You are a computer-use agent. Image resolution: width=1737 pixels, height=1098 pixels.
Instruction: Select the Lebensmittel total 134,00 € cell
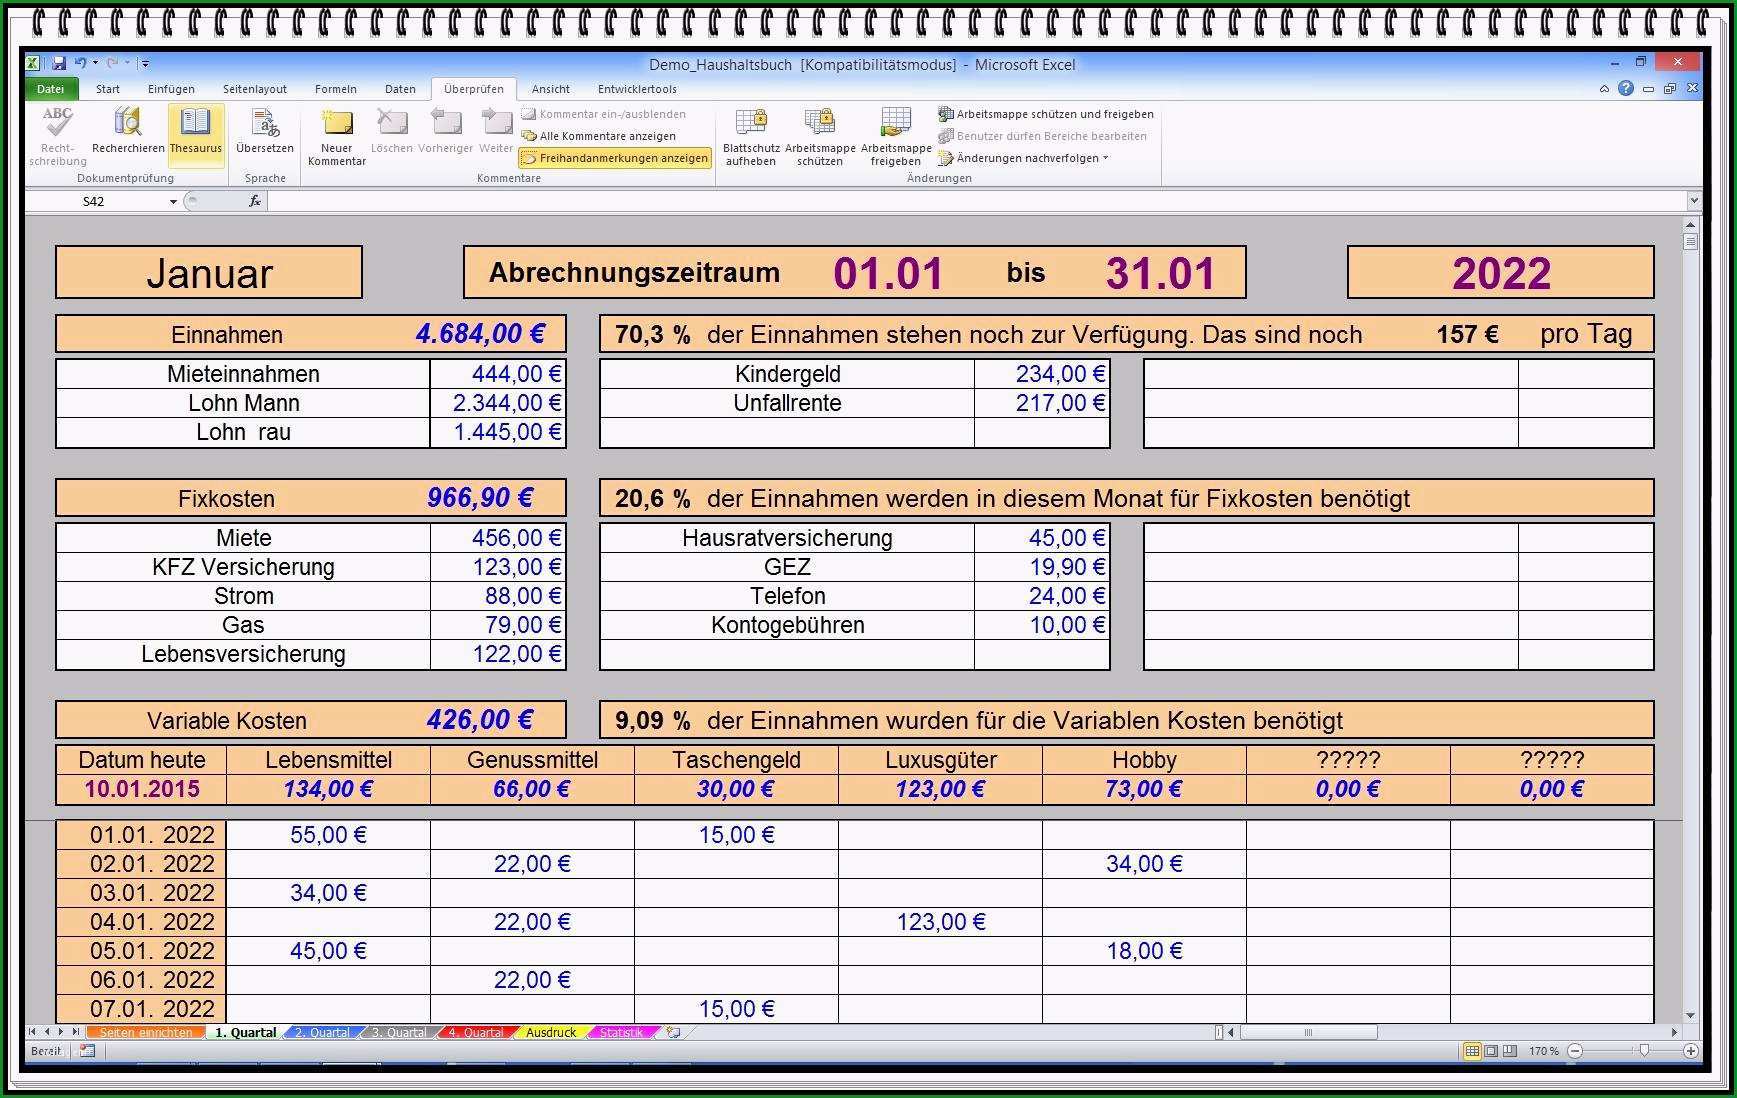[328, 789]
